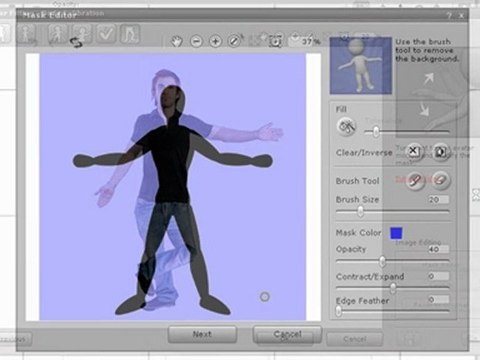Click the legs icon in top toolbar
The image size is (480, 360).
point(130,34)
